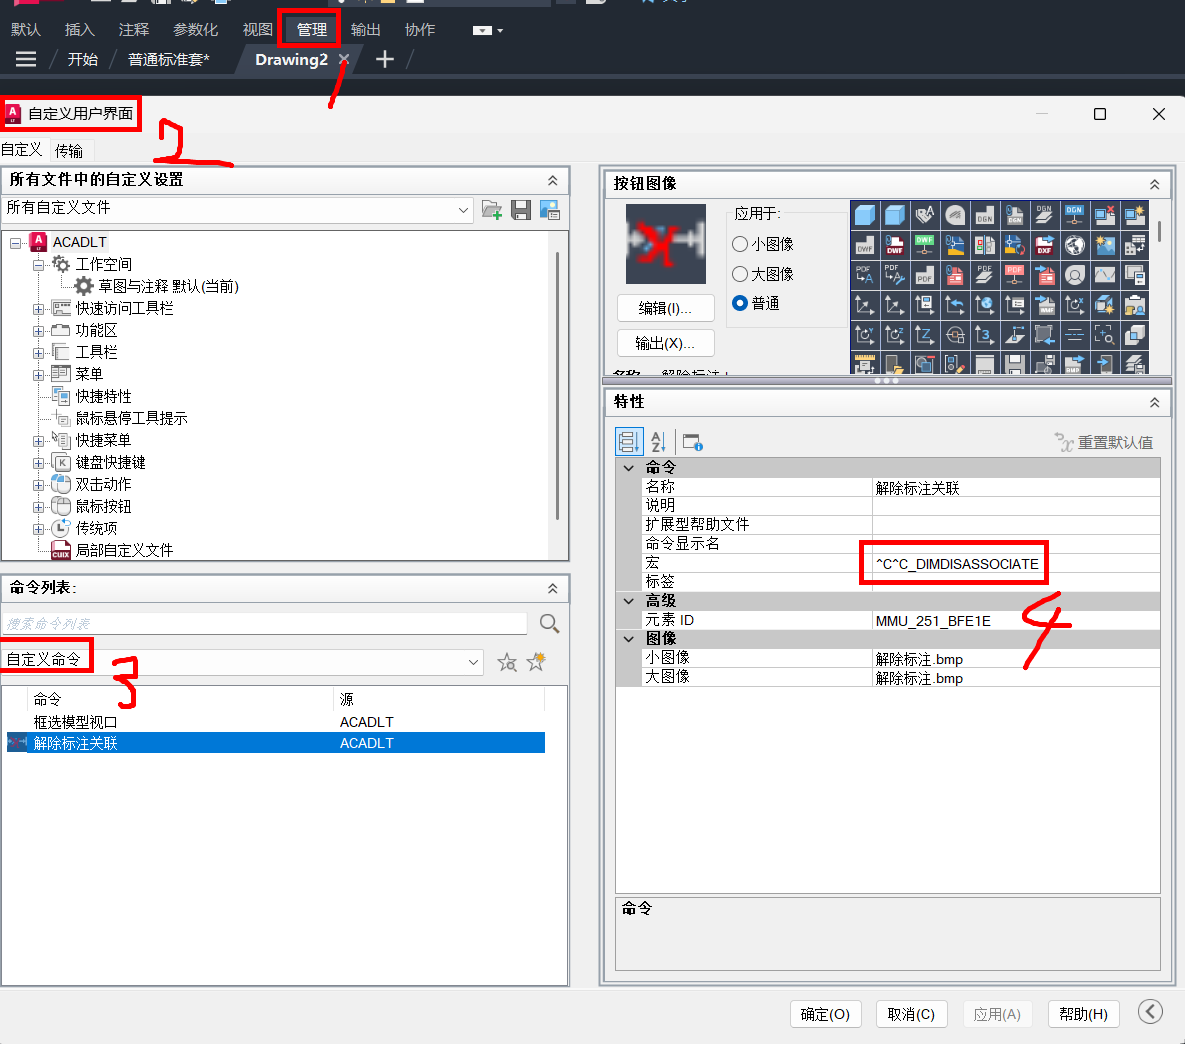Collapse the 命令列表 panel chevron
Screen dimensions: 1185x1044
point(552,588)
